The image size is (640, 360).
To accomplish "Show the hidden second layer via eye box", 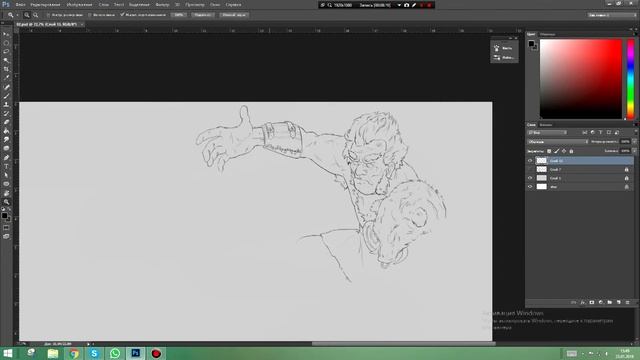I will click(530, 169).
